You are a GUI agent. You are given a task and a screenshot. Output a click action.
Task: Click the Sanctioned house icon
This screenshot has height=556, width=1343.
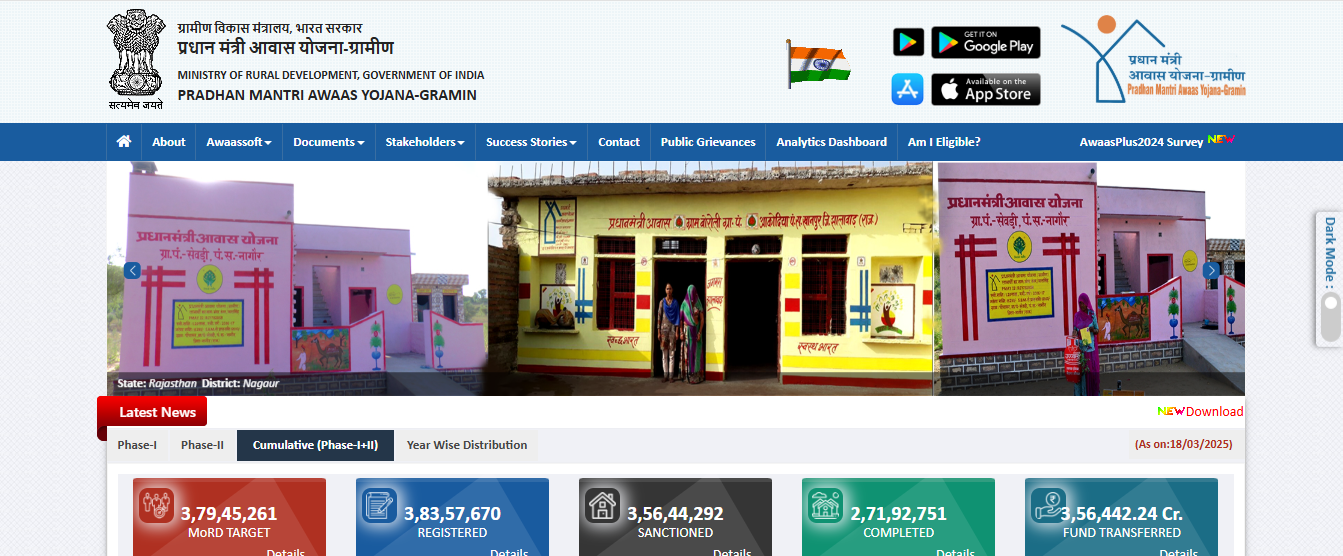click(x=603, y=505)
